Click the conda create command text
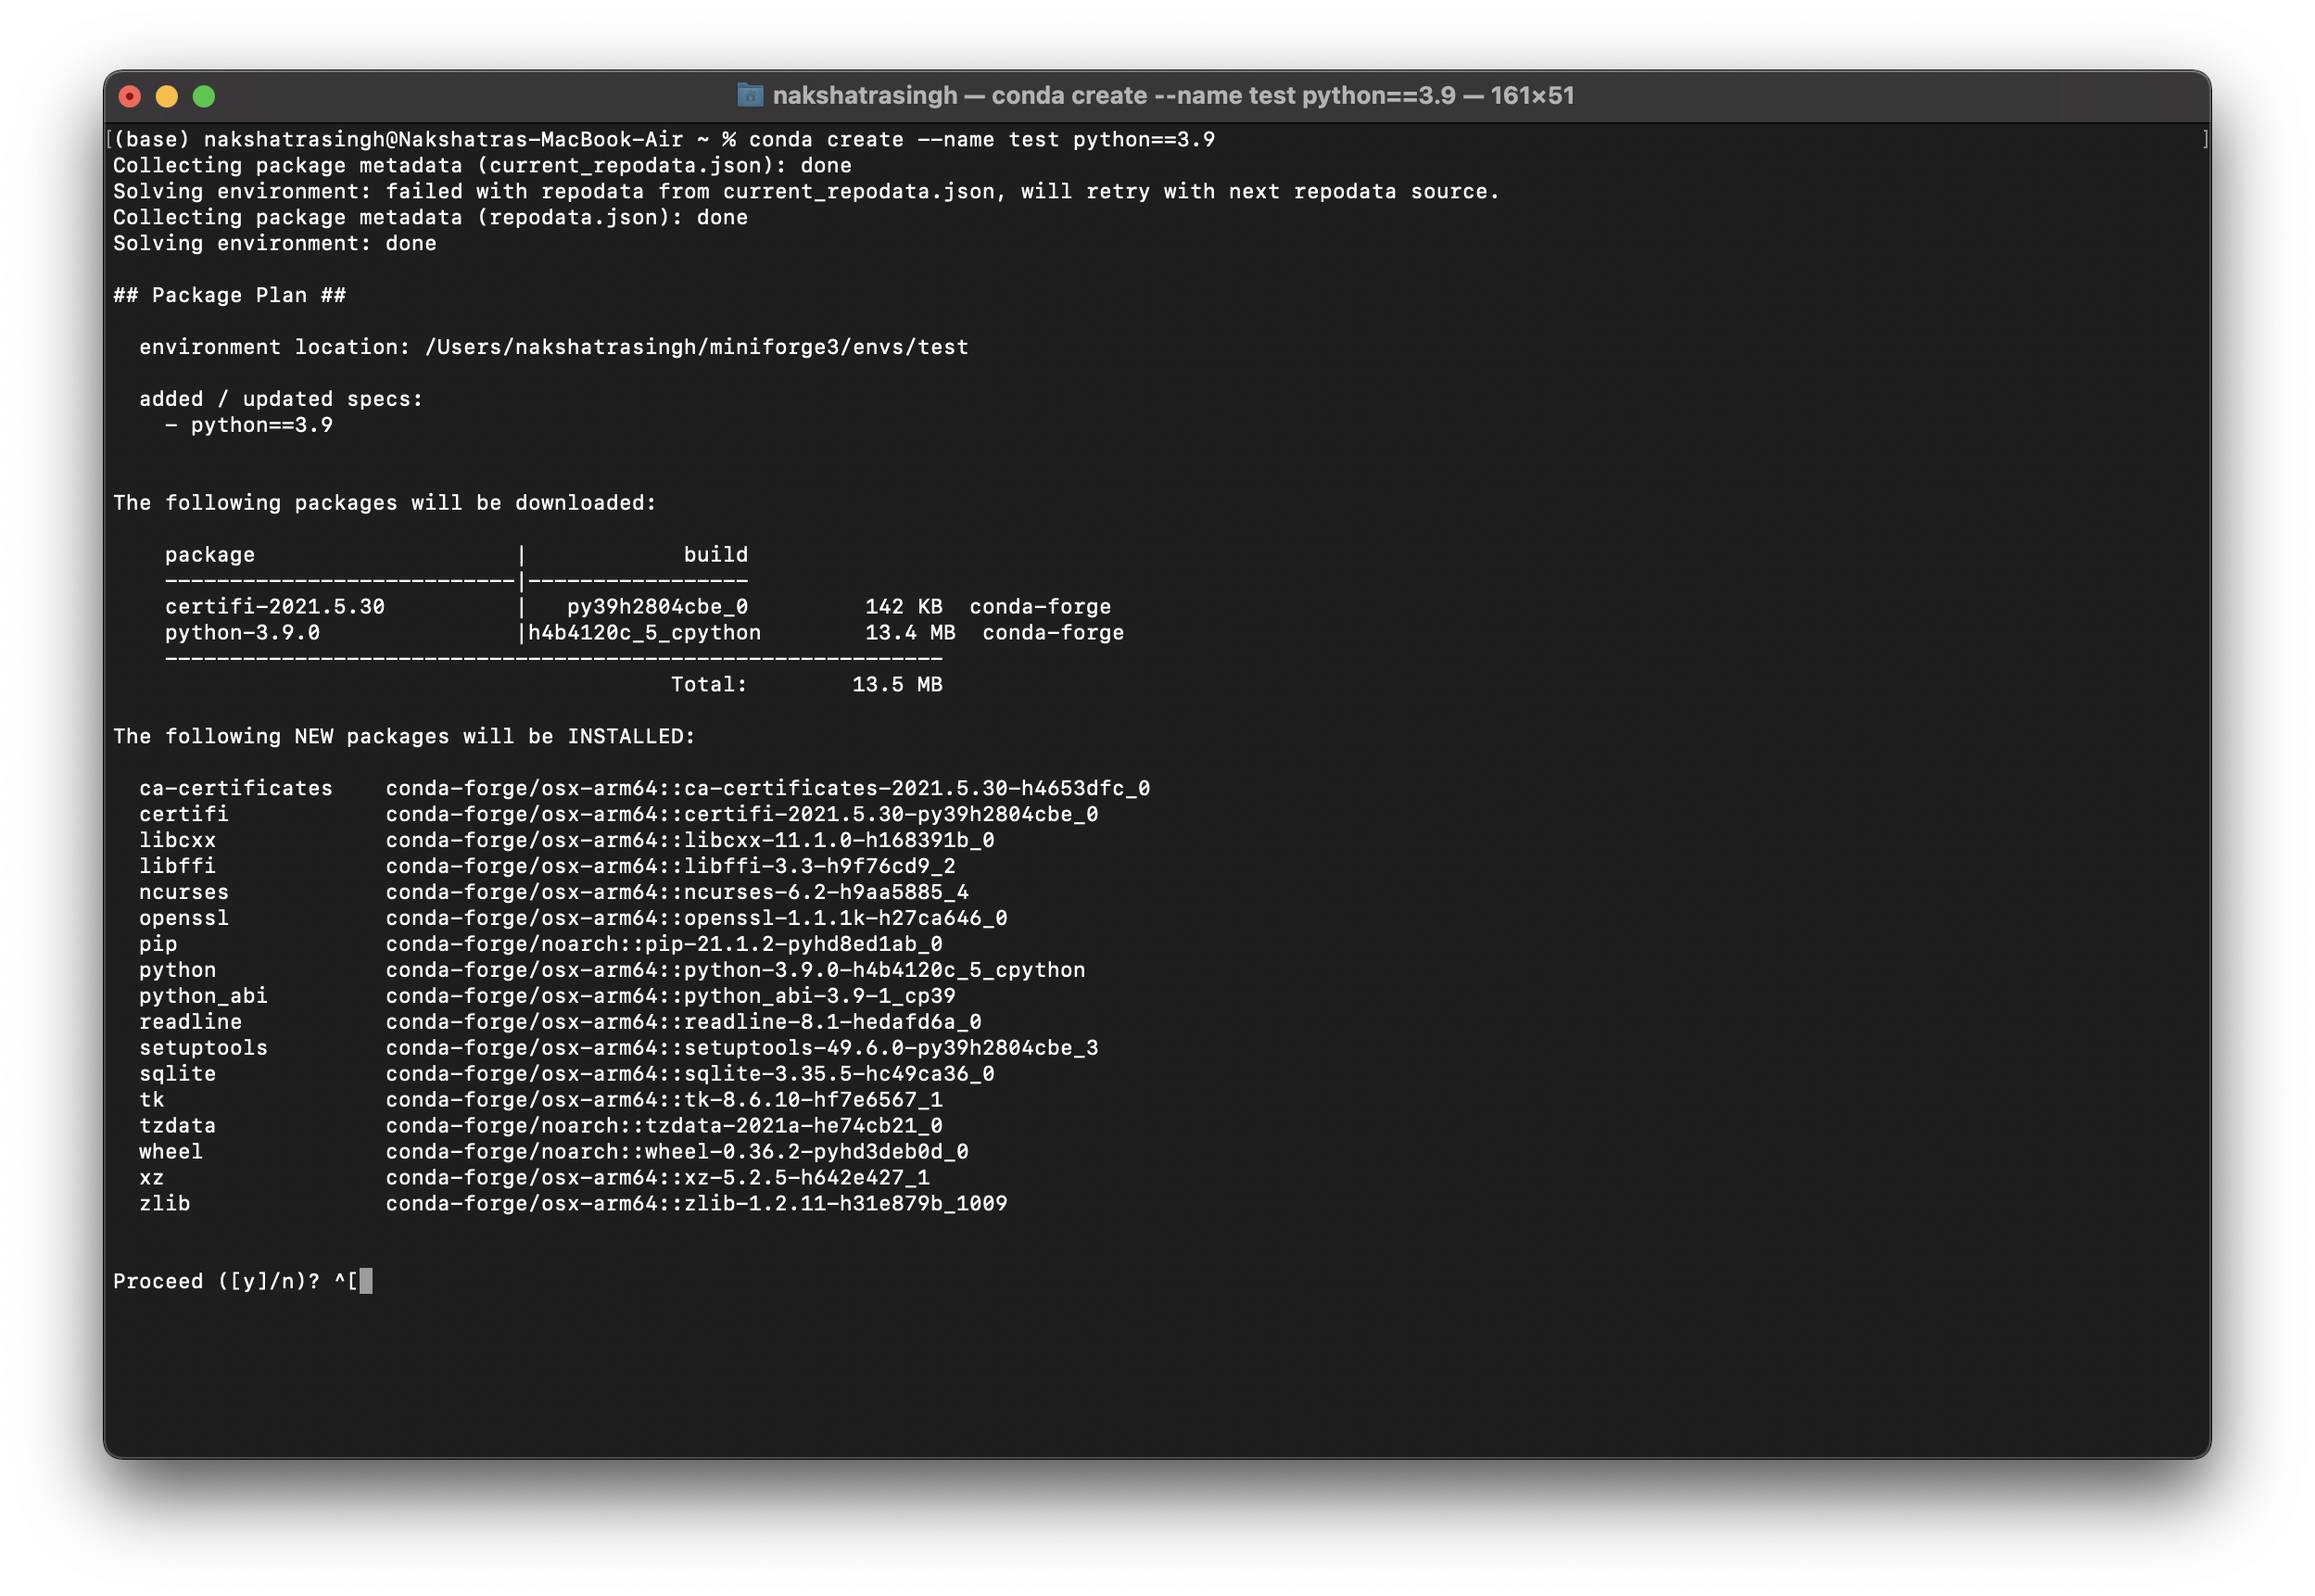The width and height of the screenshot is (2315, 1596). click(x=980, y=139)
